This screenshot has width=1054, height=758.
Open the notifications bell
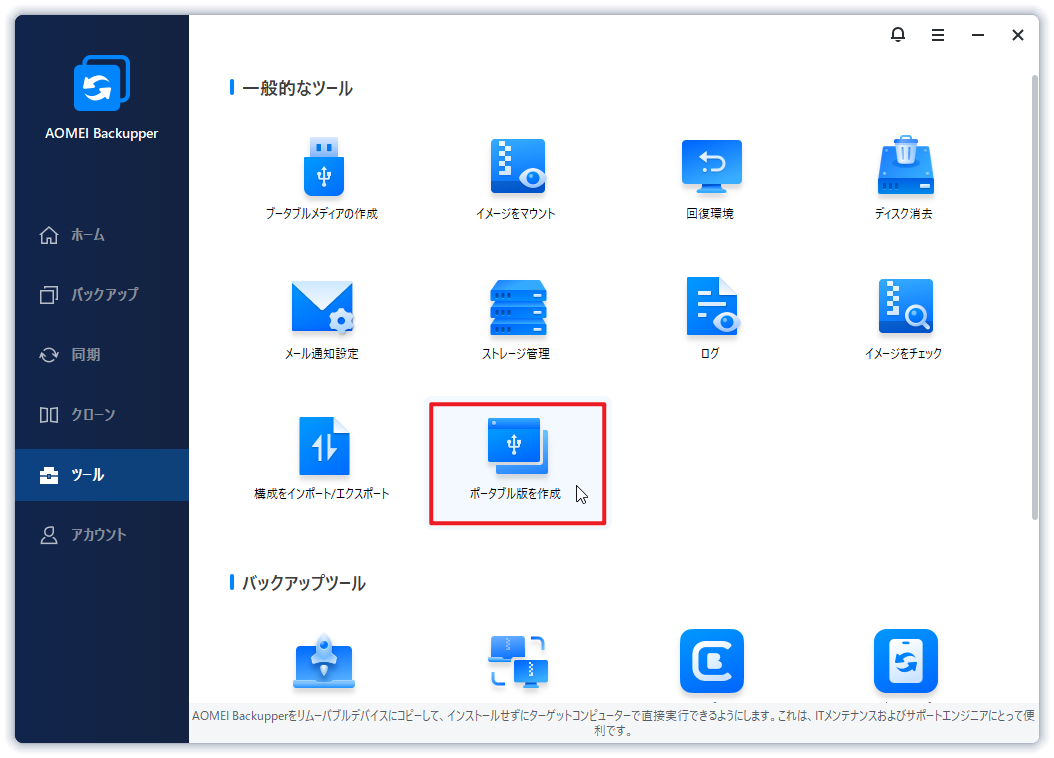(897, 35)
